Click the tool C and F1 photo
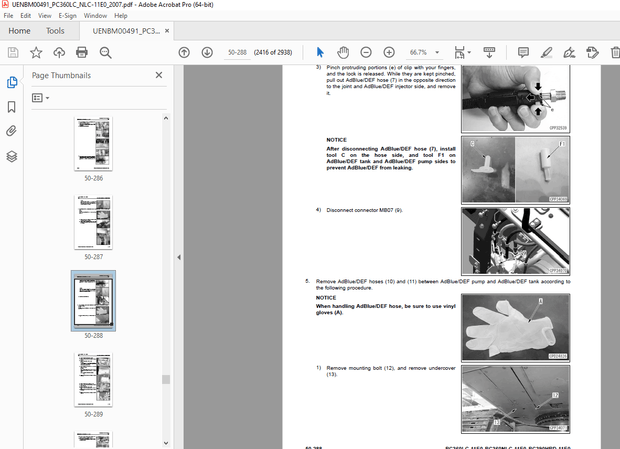620x449 pixels. click(516, 170)
